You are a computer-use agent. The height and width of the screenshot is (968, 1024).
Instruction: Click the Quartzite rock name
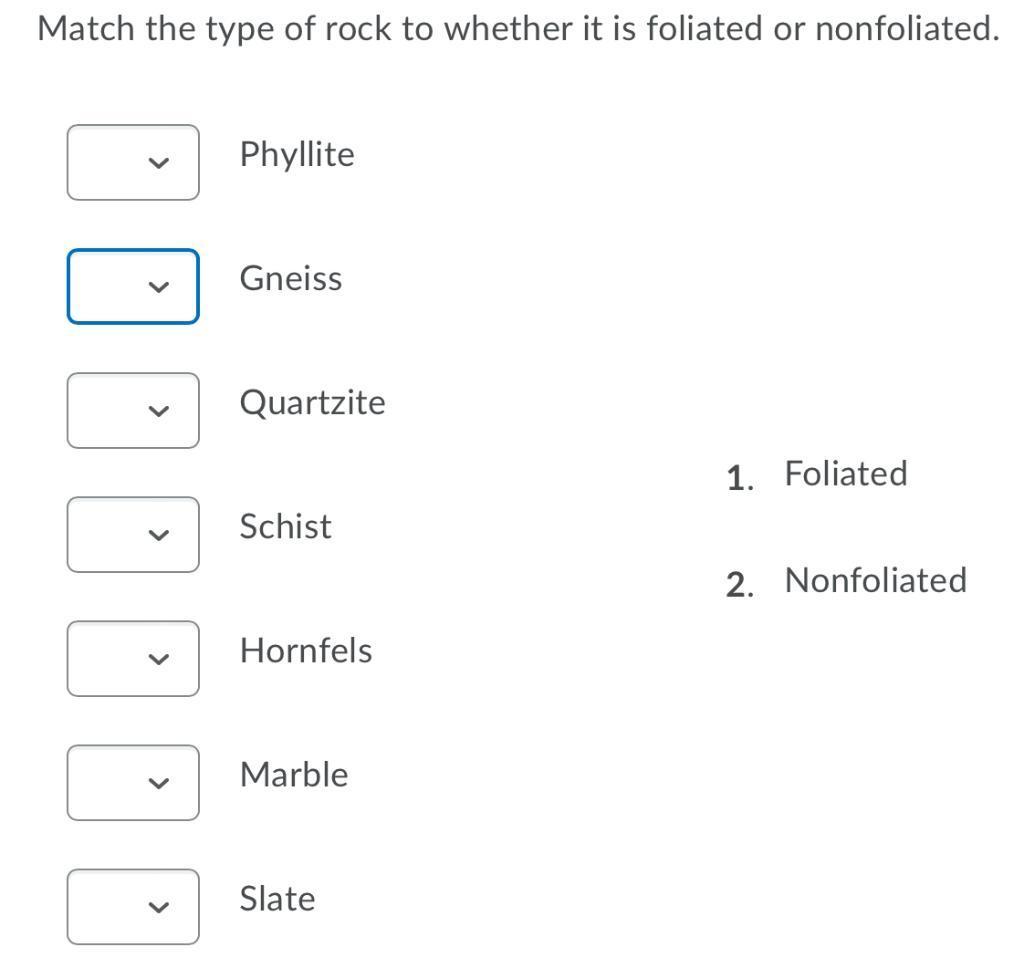pos(312,403)
